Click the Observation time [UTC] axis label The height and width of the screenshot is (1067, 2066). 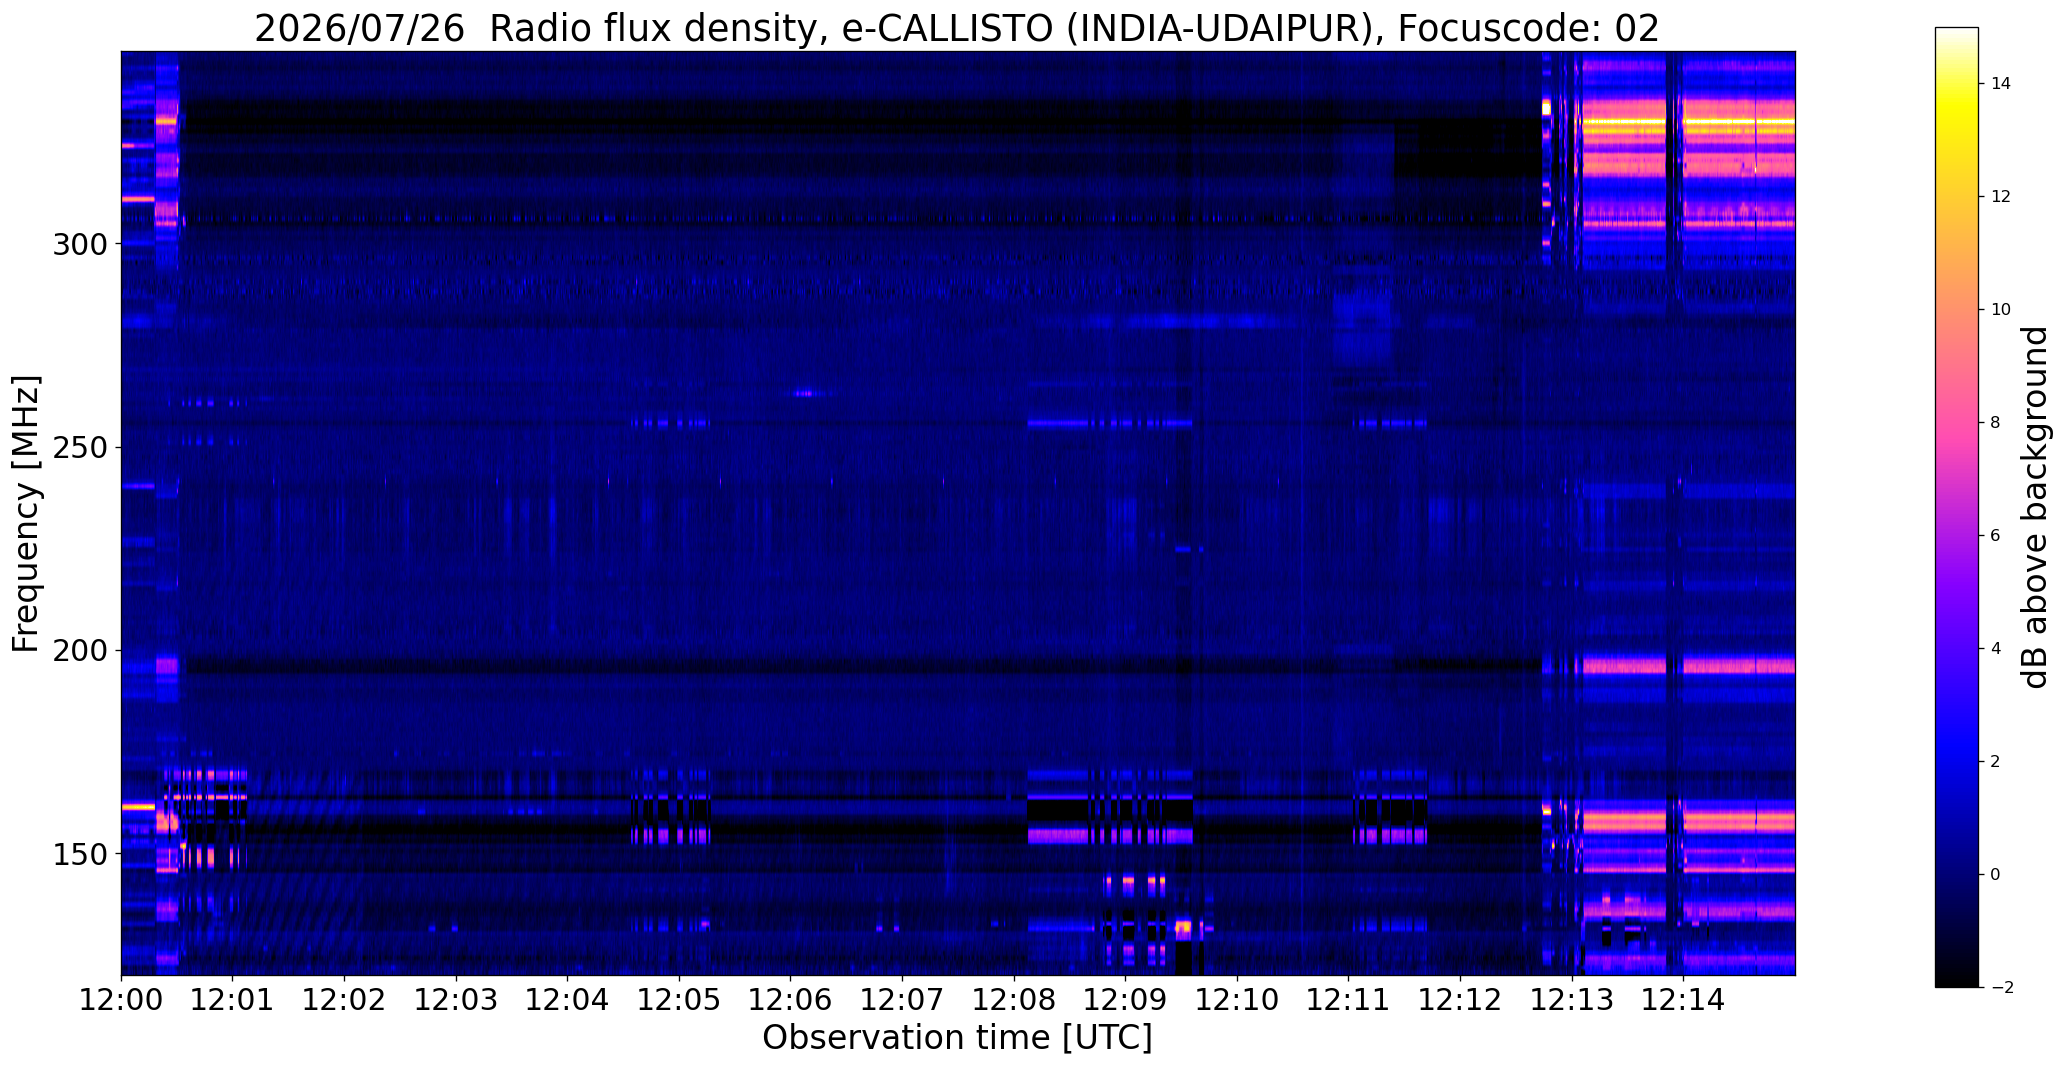[957, 1038]
